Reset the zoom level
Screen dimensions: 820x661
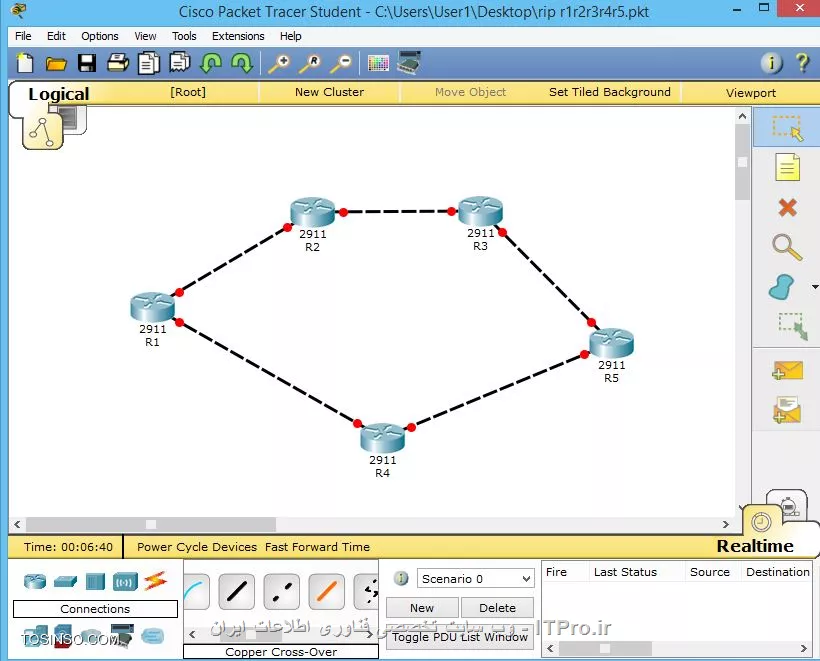[x=310, y=64]
